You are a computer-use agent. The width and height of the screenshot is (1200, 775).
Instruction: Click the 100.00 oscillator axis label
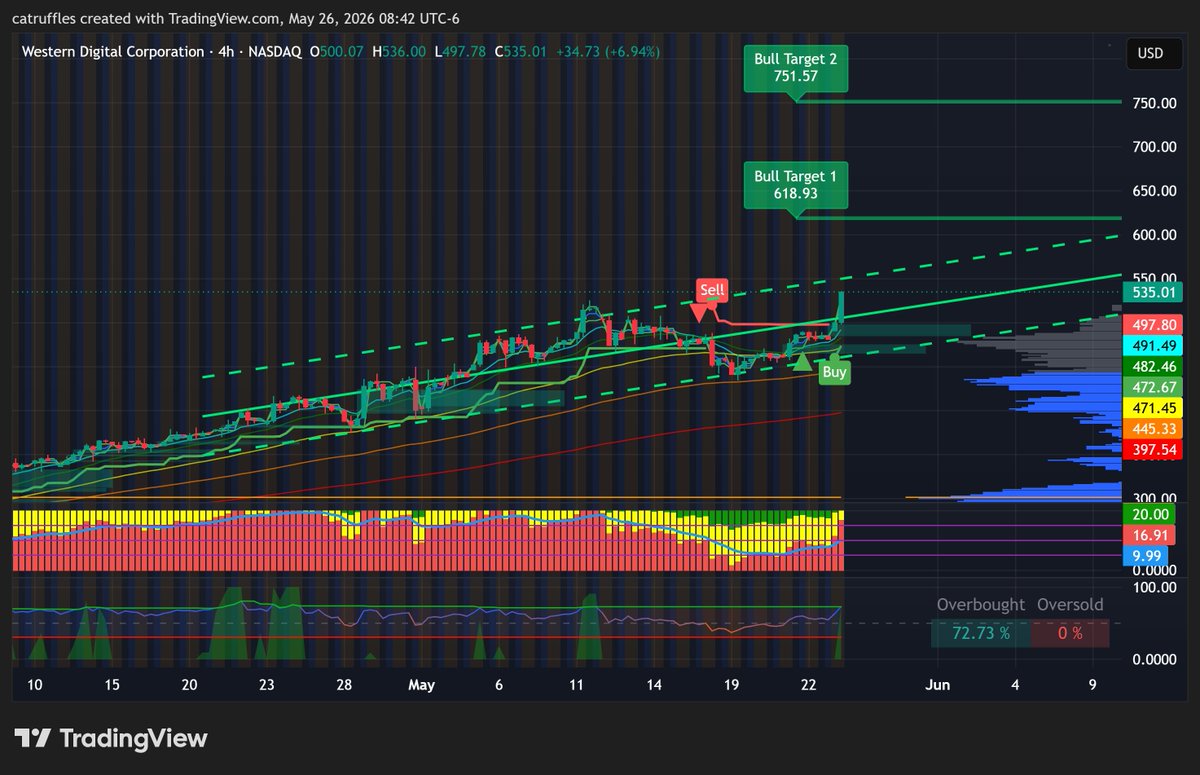[x=1152, y=587]
